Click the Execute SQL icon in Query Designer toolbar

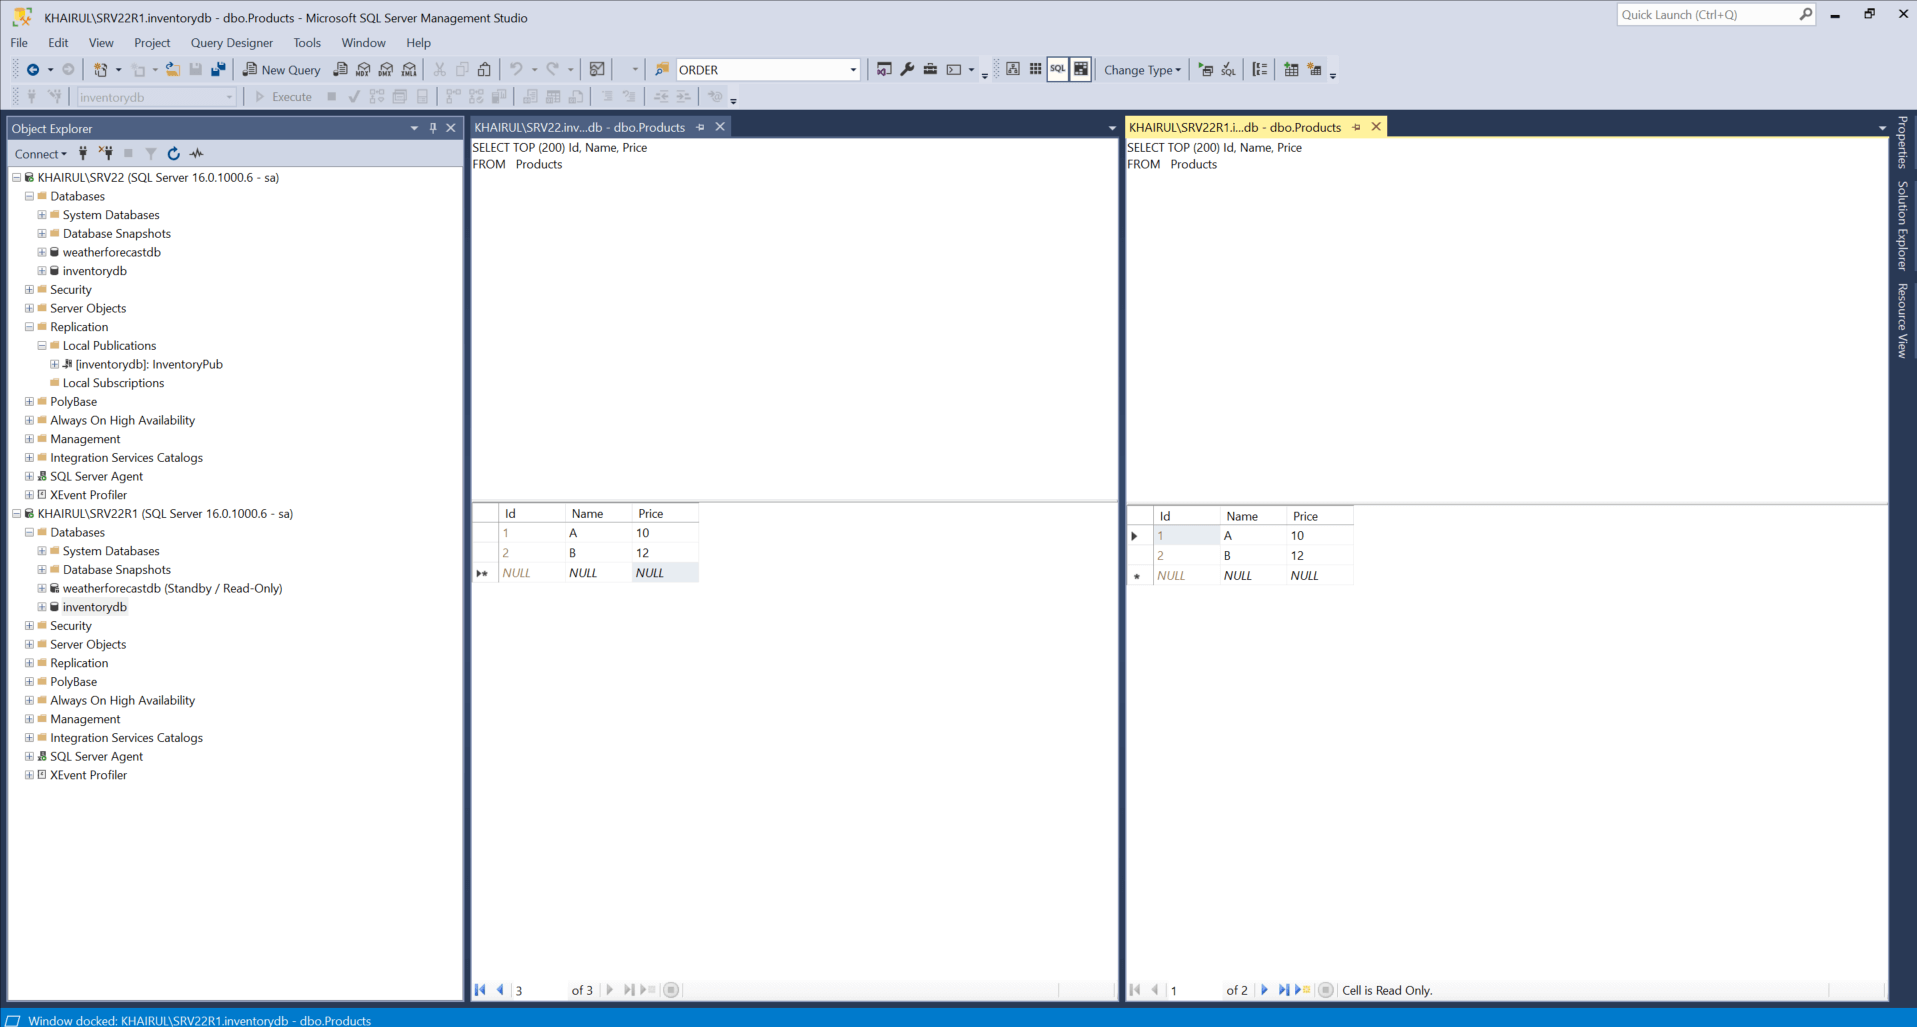(1206, 70)
